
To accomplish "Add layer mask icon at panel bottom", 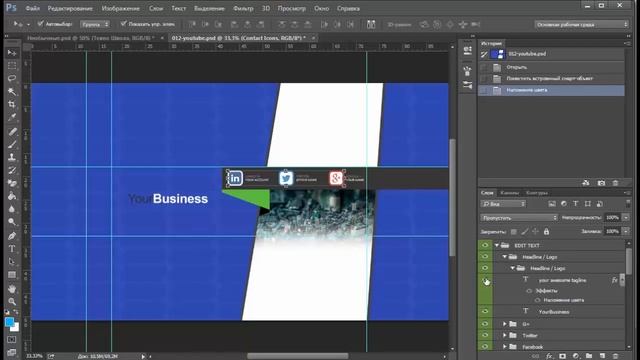I will pos(562,356).
